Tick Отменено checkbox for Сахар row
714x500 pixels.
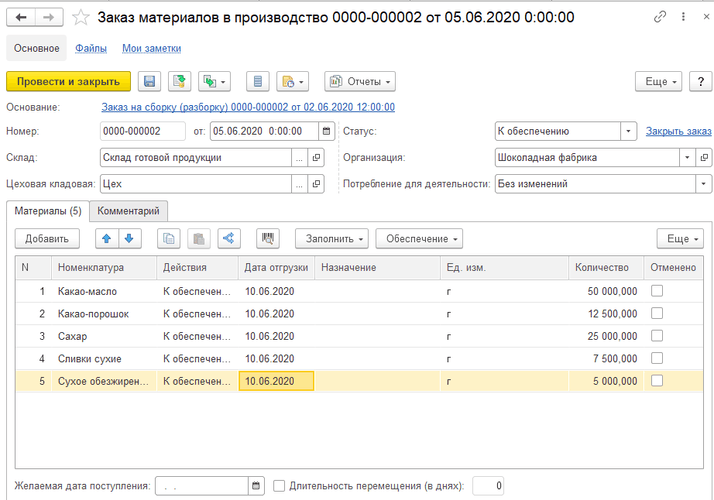657,336
